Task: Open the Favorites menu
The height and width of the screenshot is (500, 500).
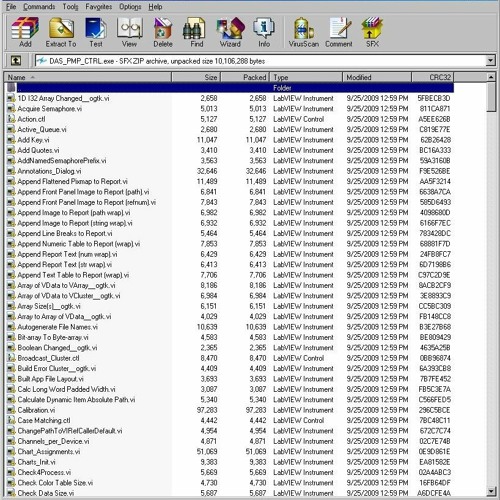Action: tap(99, 7)
